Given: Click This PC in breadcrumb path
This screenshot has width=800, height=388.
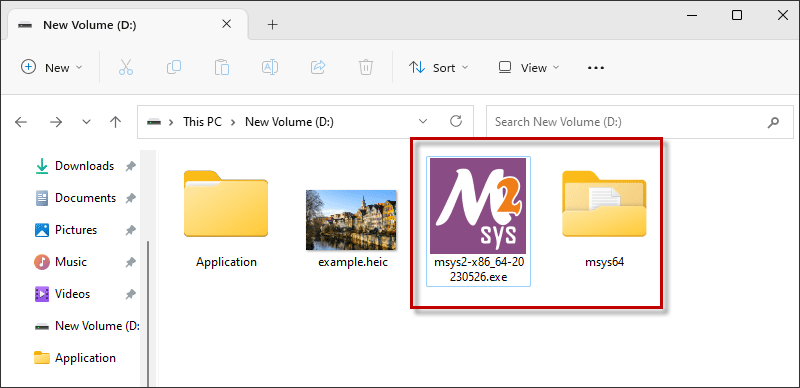Looking at the screenshot, I should 203,122.
